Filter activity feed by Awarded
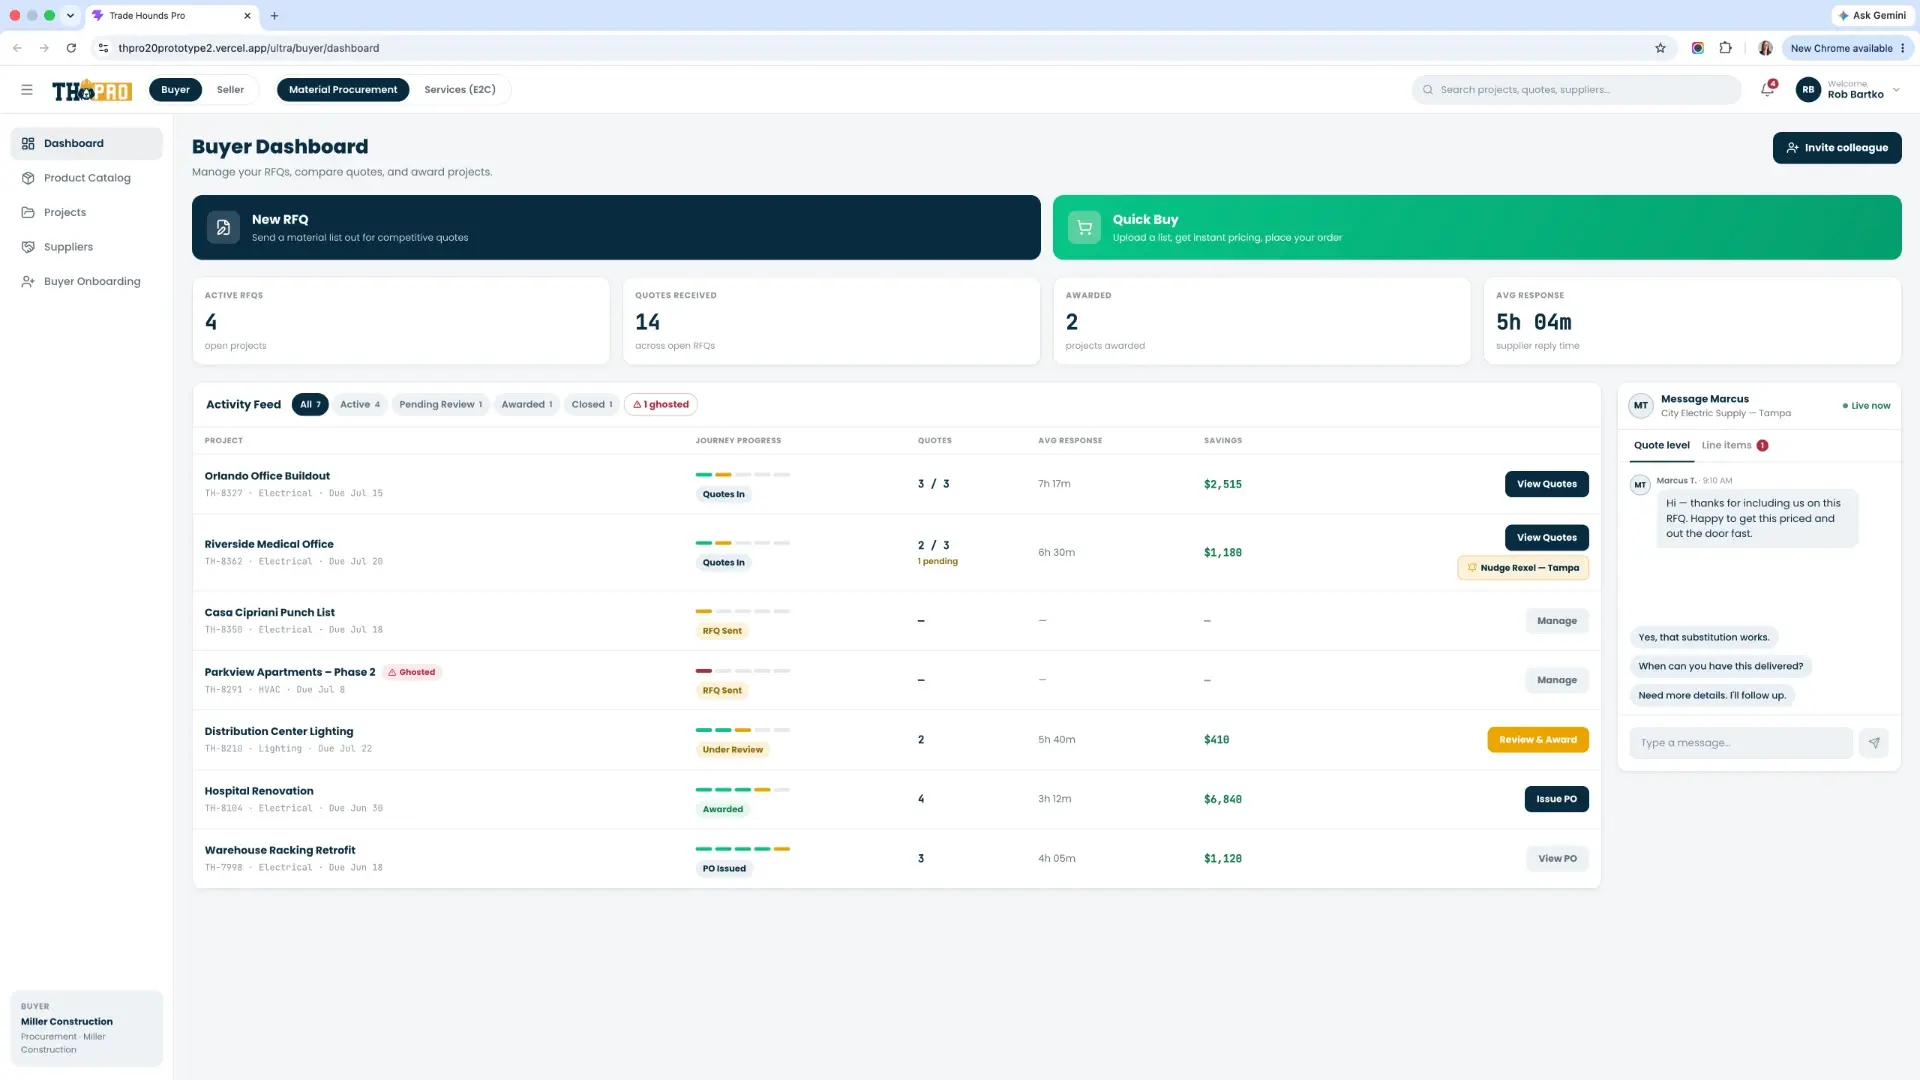This screenshot has height=1080, width=1920. (527, 405)
